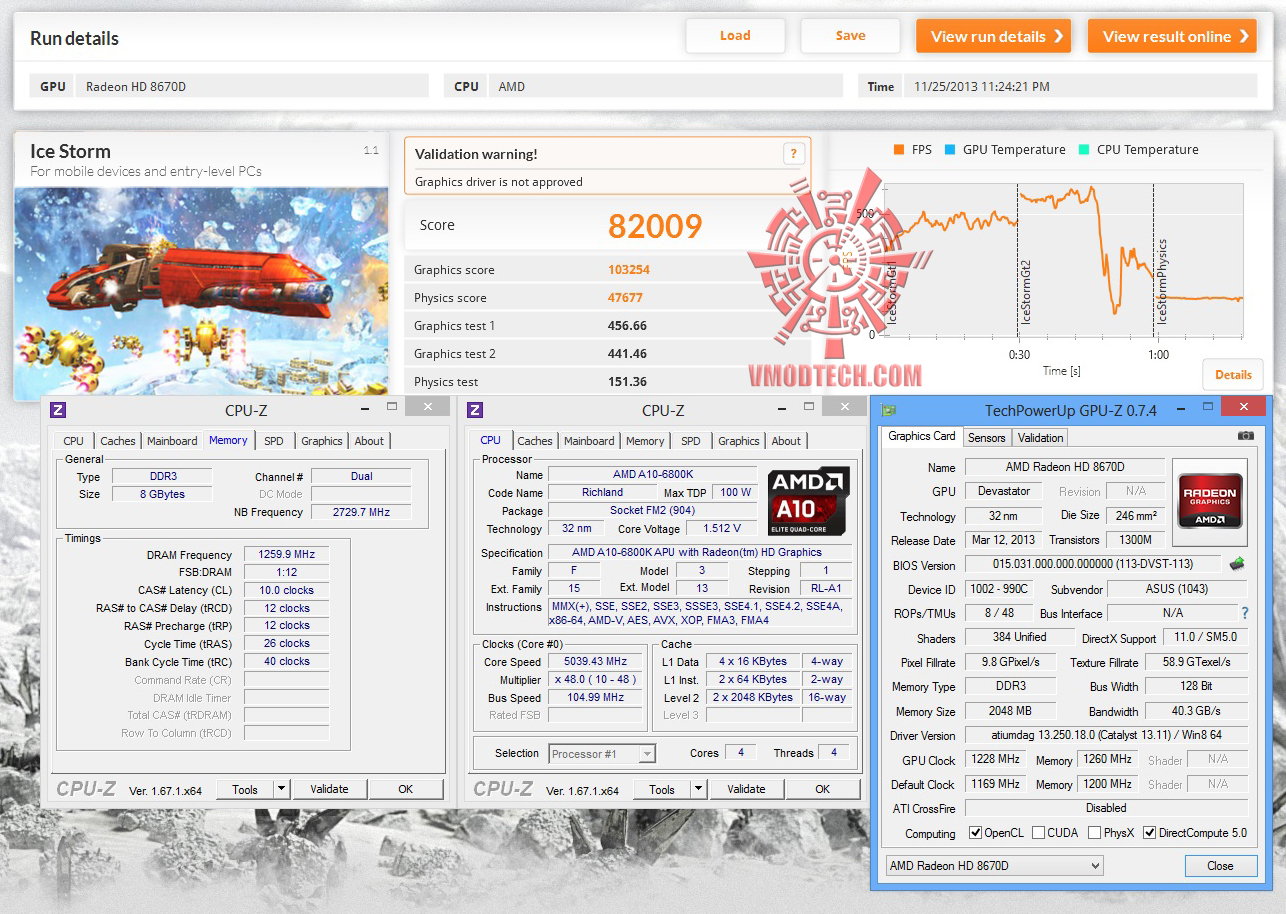1286x914 pixels.
Task: Click the Core Voltage value 1.512 V
Action: pos(722,529)
